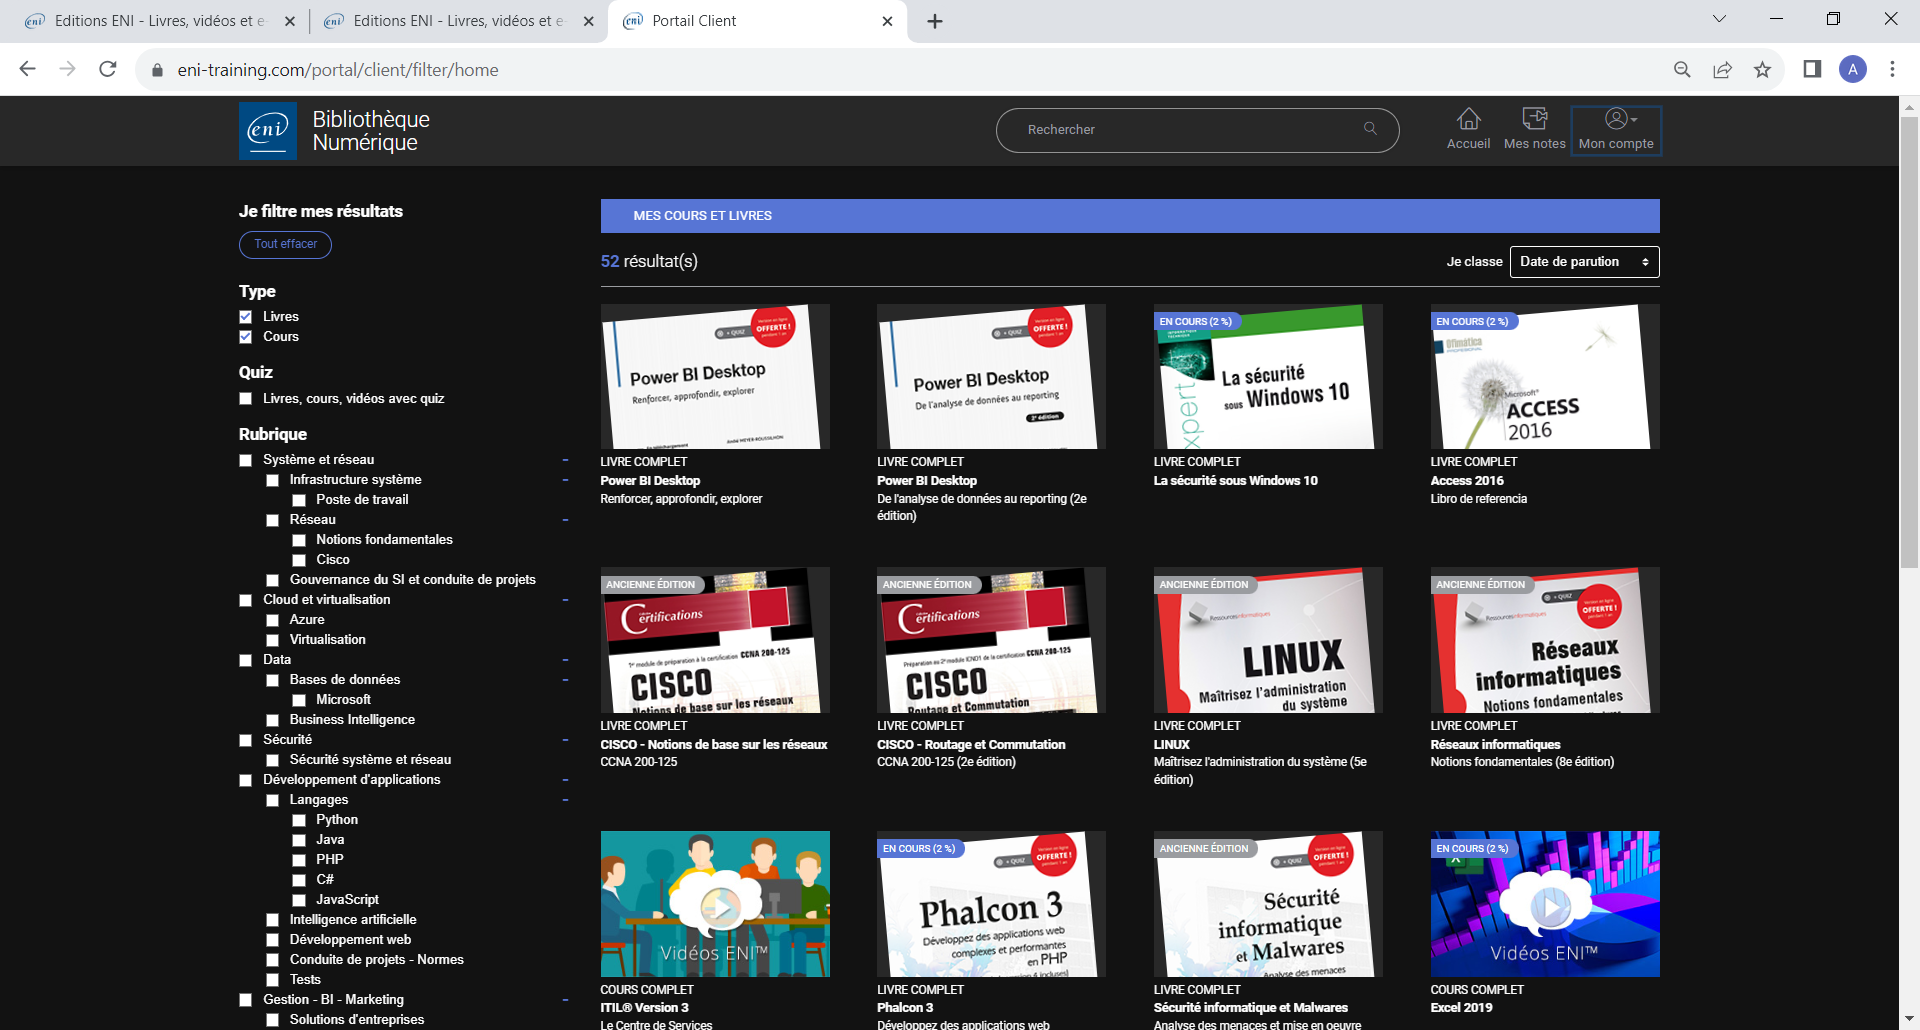
Task: Uncheck the Livres type filter
Action: (246, 317)
